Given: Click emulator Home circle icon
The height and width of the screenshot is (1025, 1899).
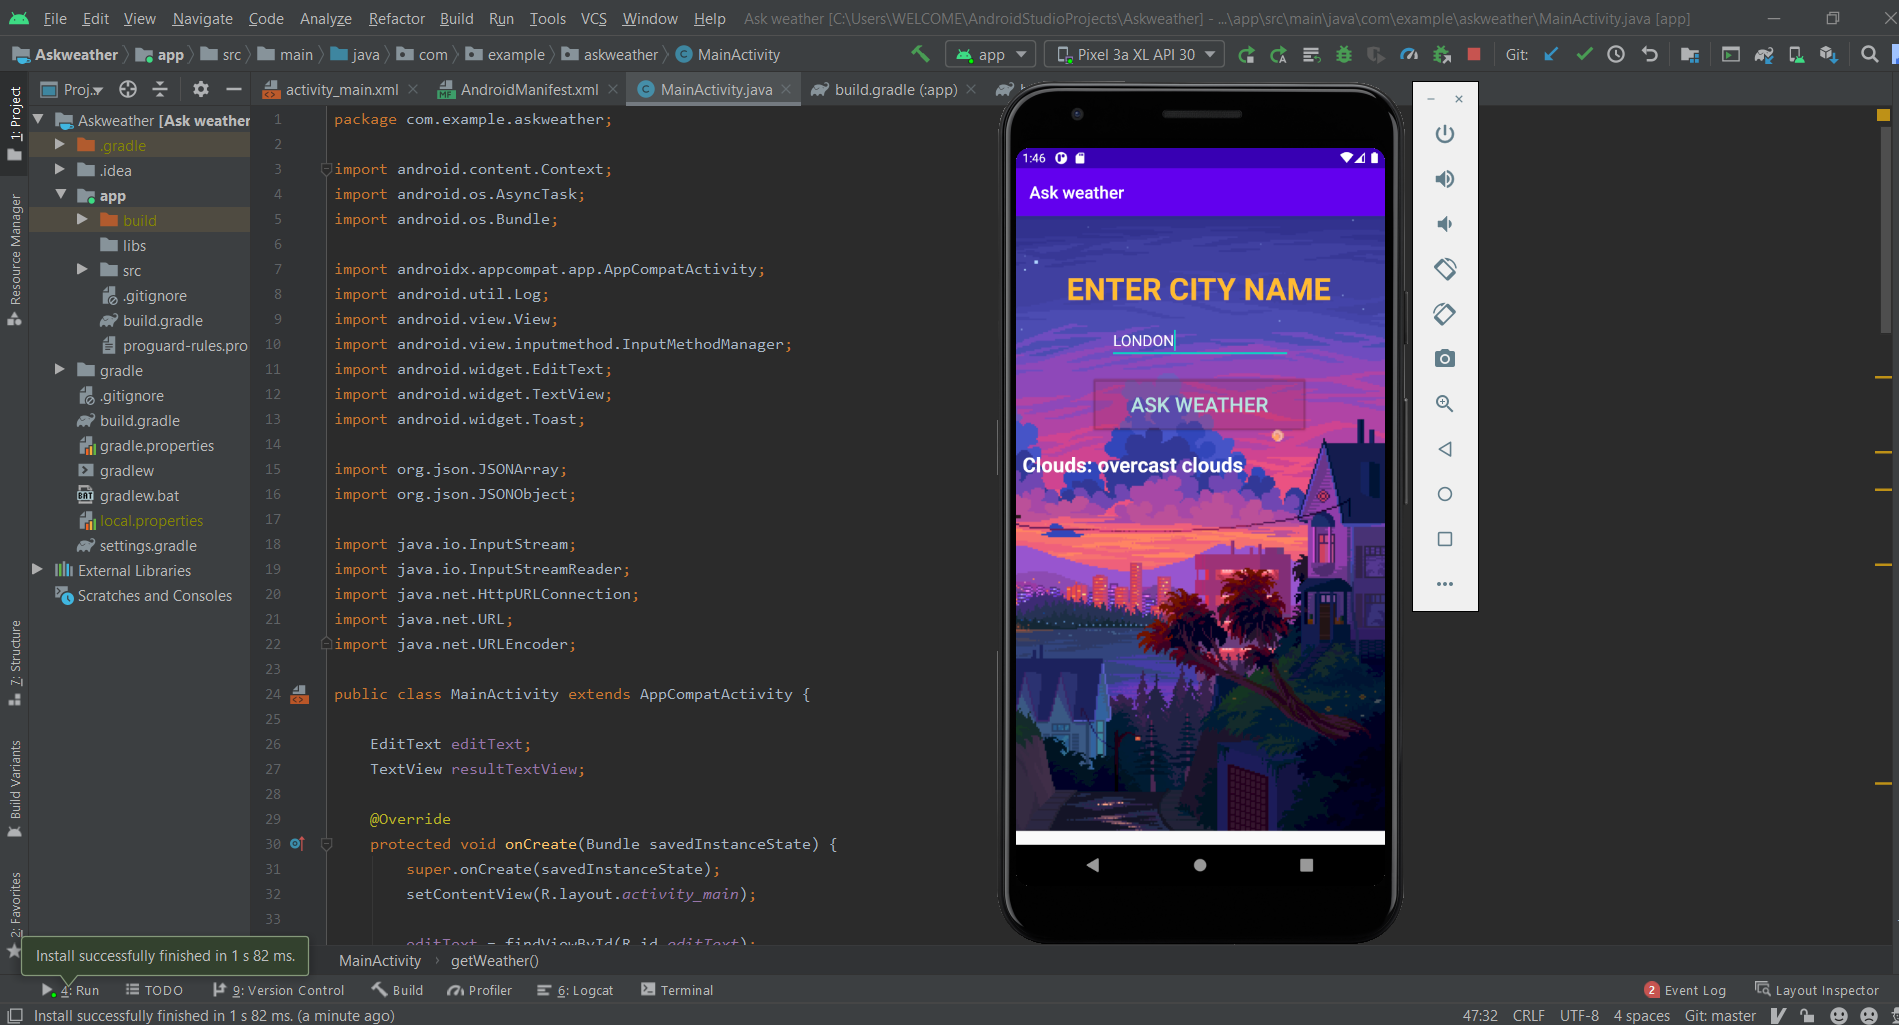Looking at the screenshot, I should point(1445,494).
